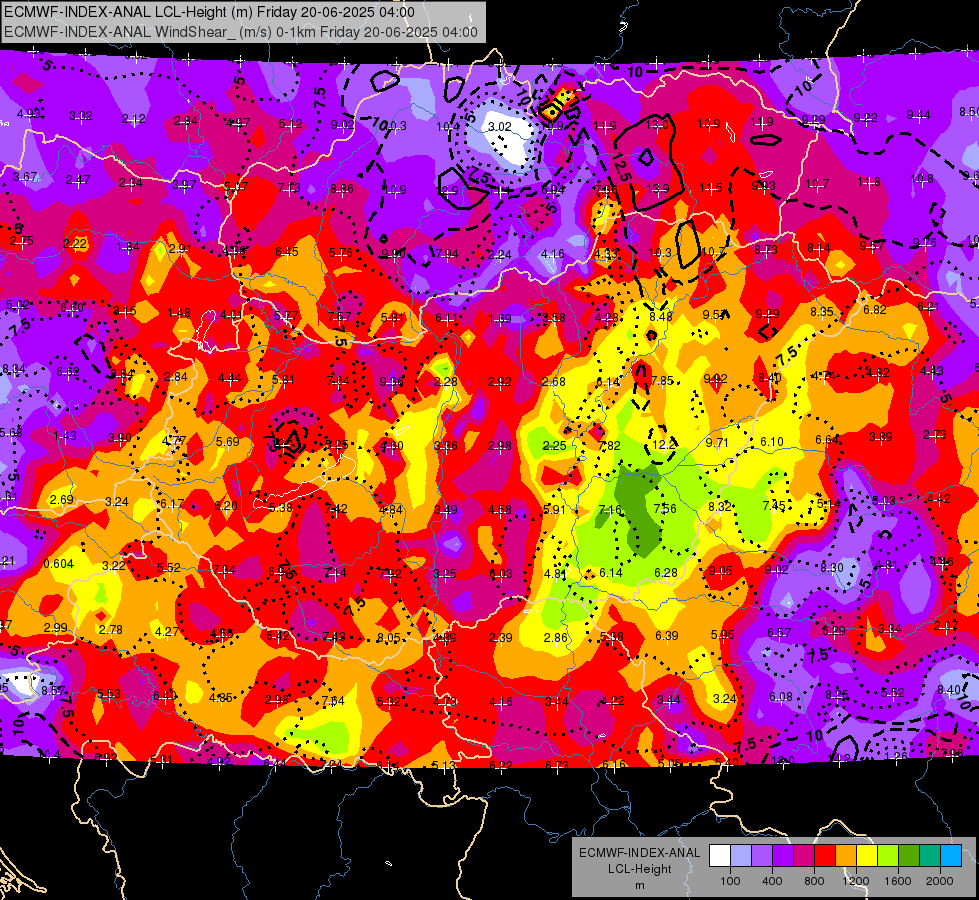Select the orange legend swatch
This screenshot has height=900, width=979.
[x=845, y=856]
